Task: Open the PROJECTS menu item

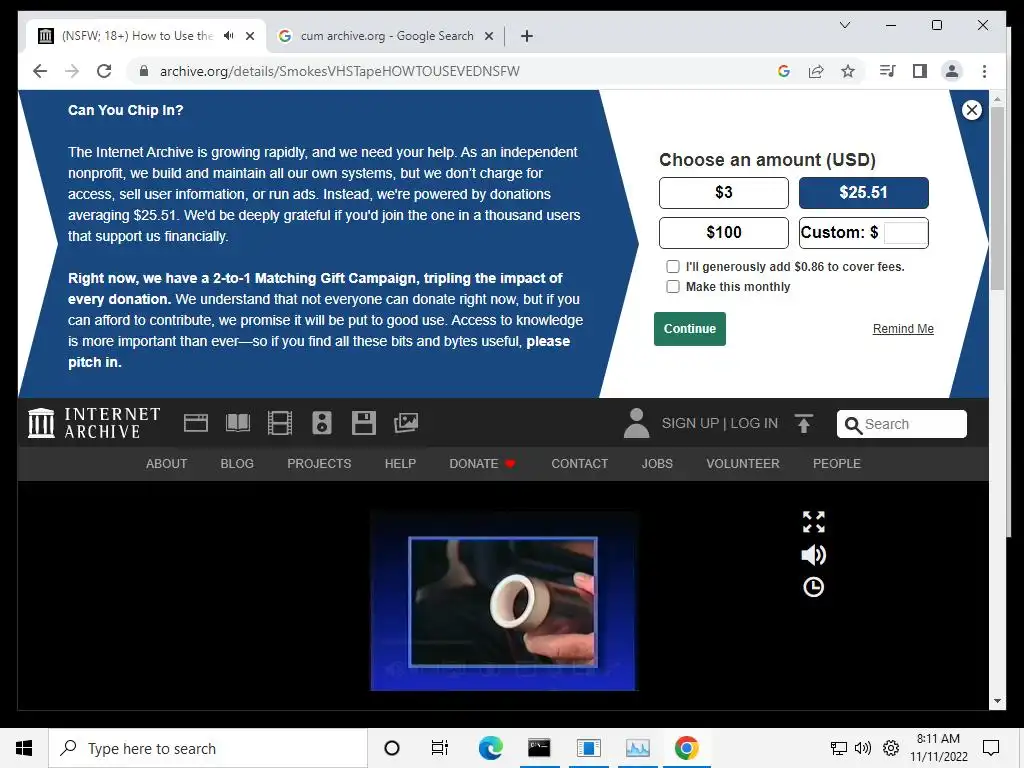Action: [319, 464]
